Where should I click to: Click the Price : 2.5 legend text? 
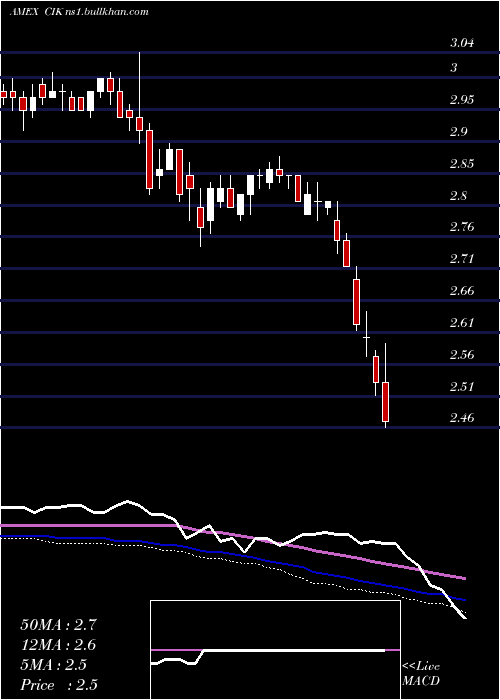[x=58, y=685]
